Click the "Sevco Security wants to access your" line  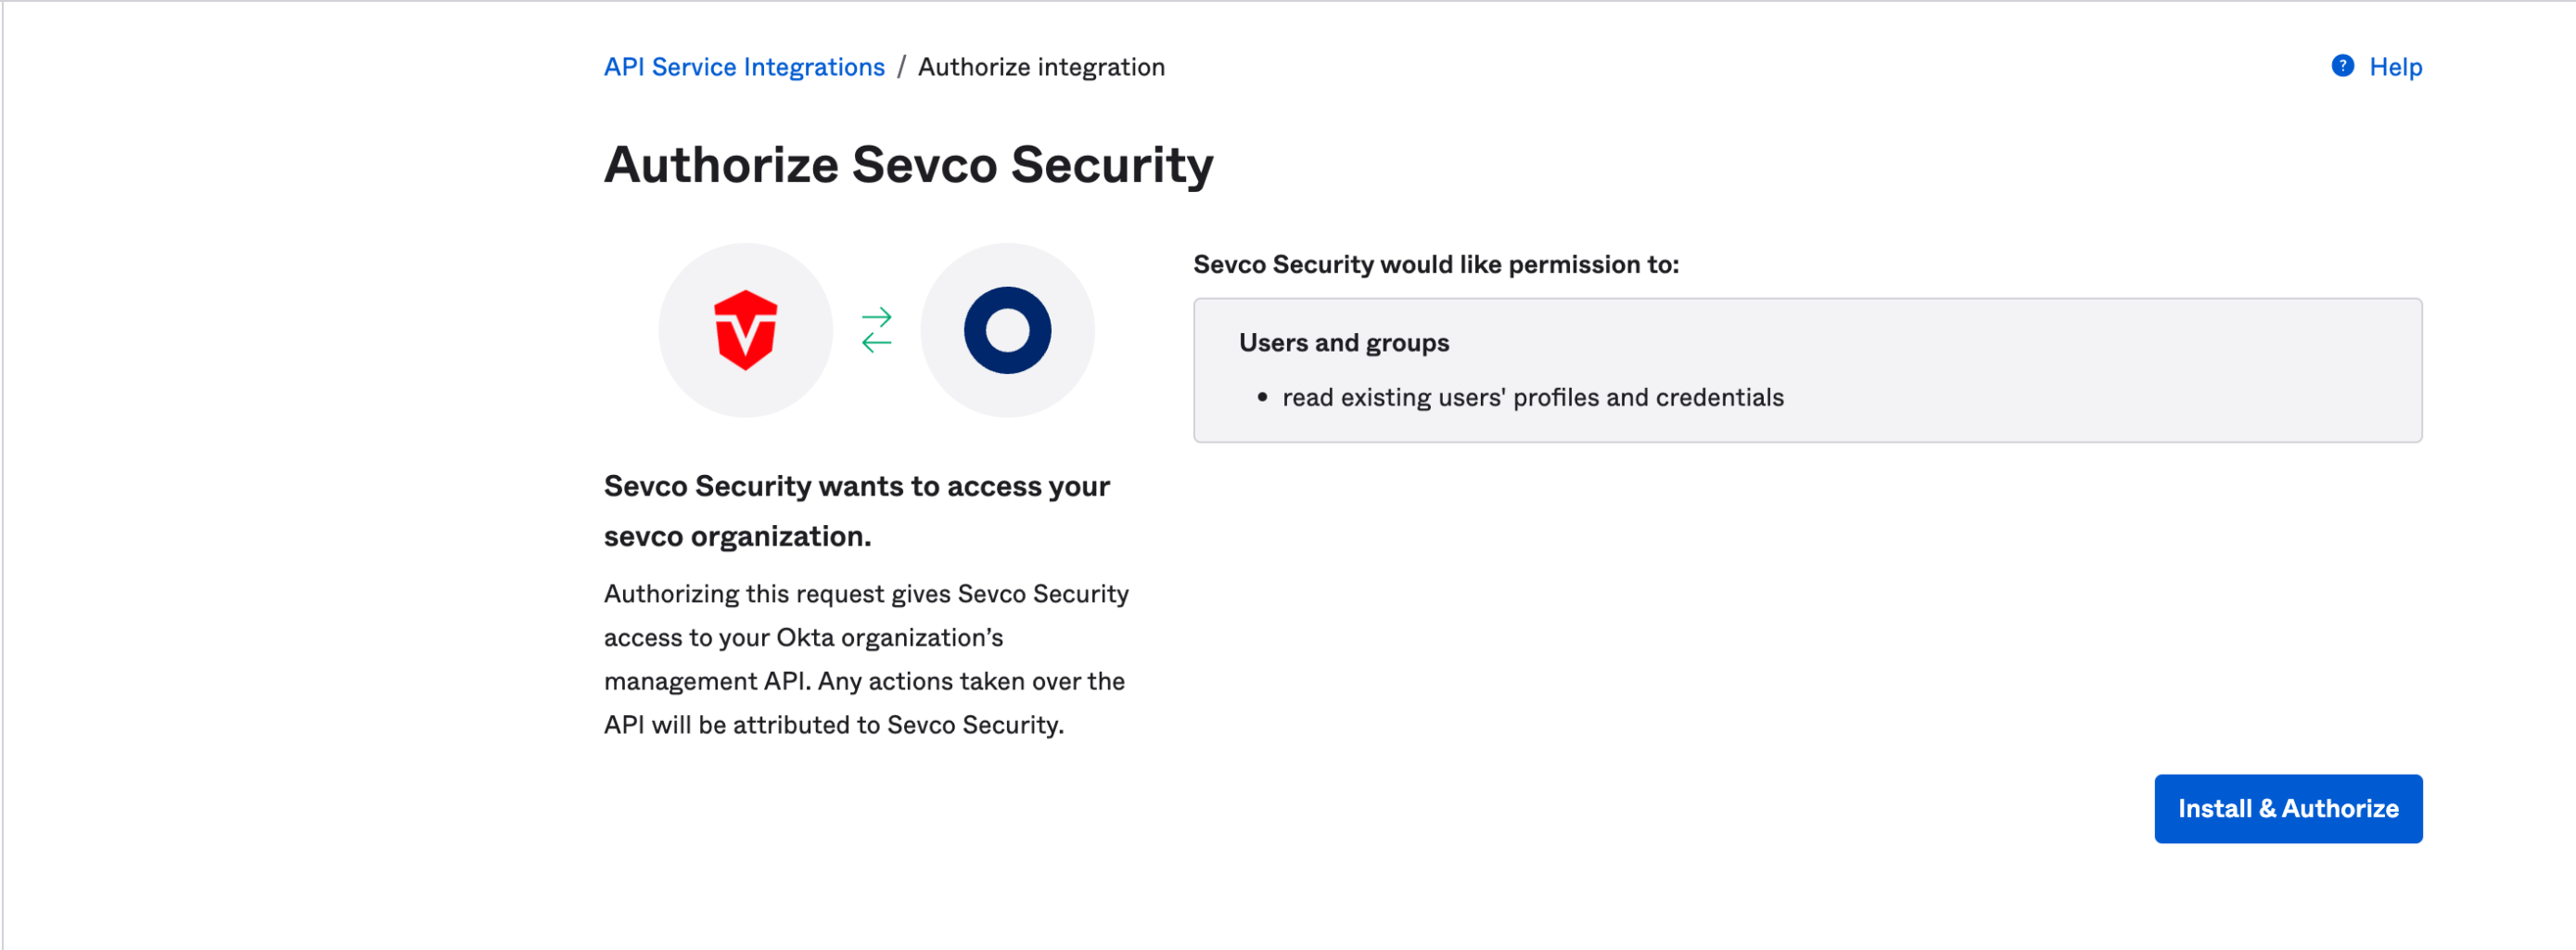click(856, 487)
